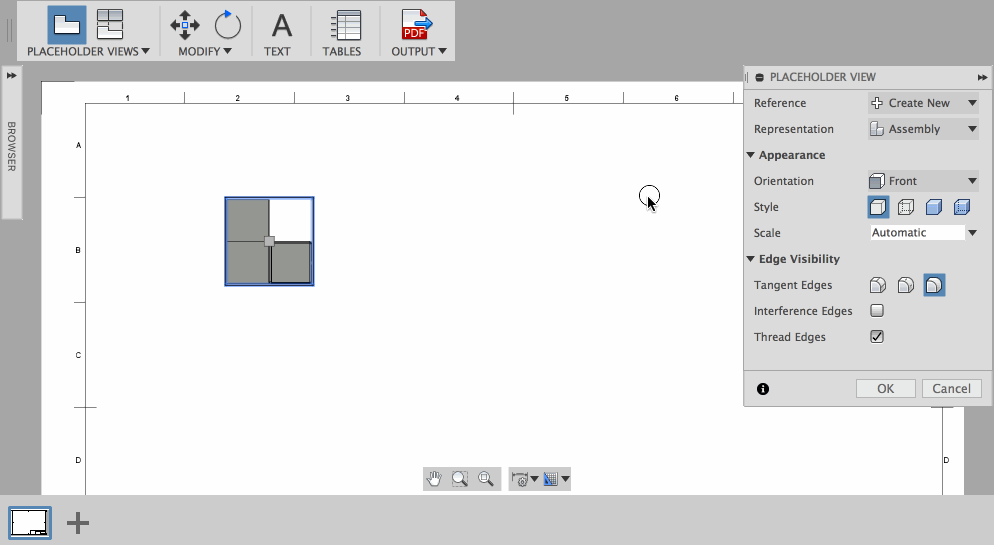Viewport: 994px width, 545px height.
Task: Open the grid and snaps icon menu
Action: tap(556, 479)
